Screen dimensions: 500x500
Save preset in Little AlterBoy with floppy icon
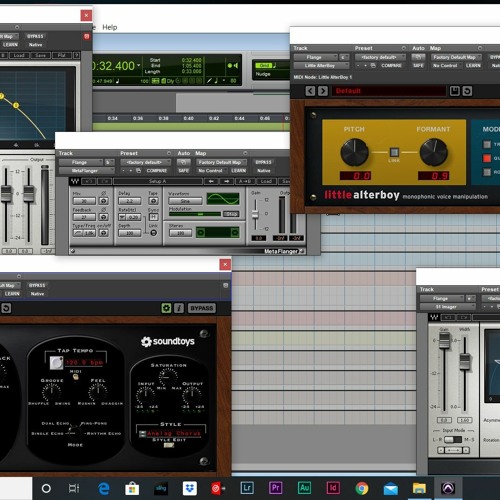(455, 91)
